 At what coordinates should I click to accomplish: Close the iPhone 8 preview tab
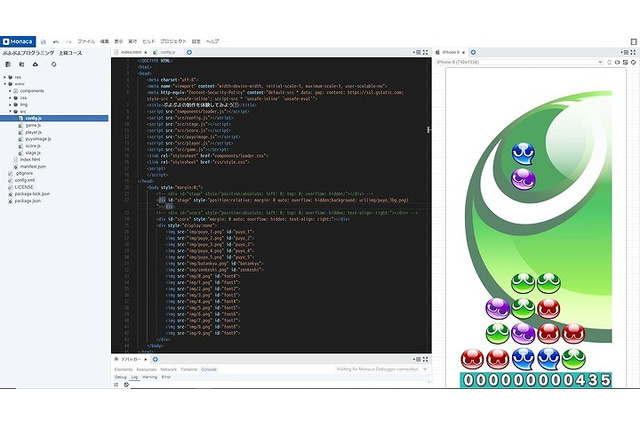click(x=463, y=53)
